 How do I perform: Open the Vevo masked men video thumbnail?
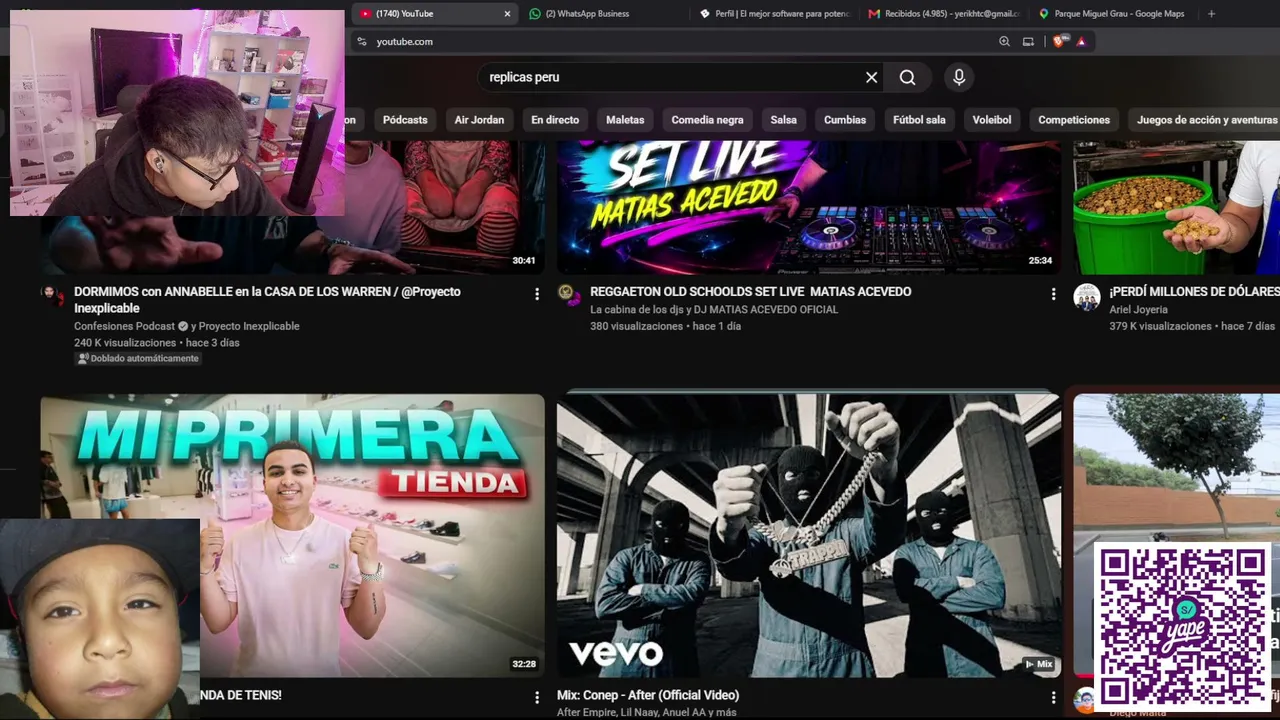[809, 535]
